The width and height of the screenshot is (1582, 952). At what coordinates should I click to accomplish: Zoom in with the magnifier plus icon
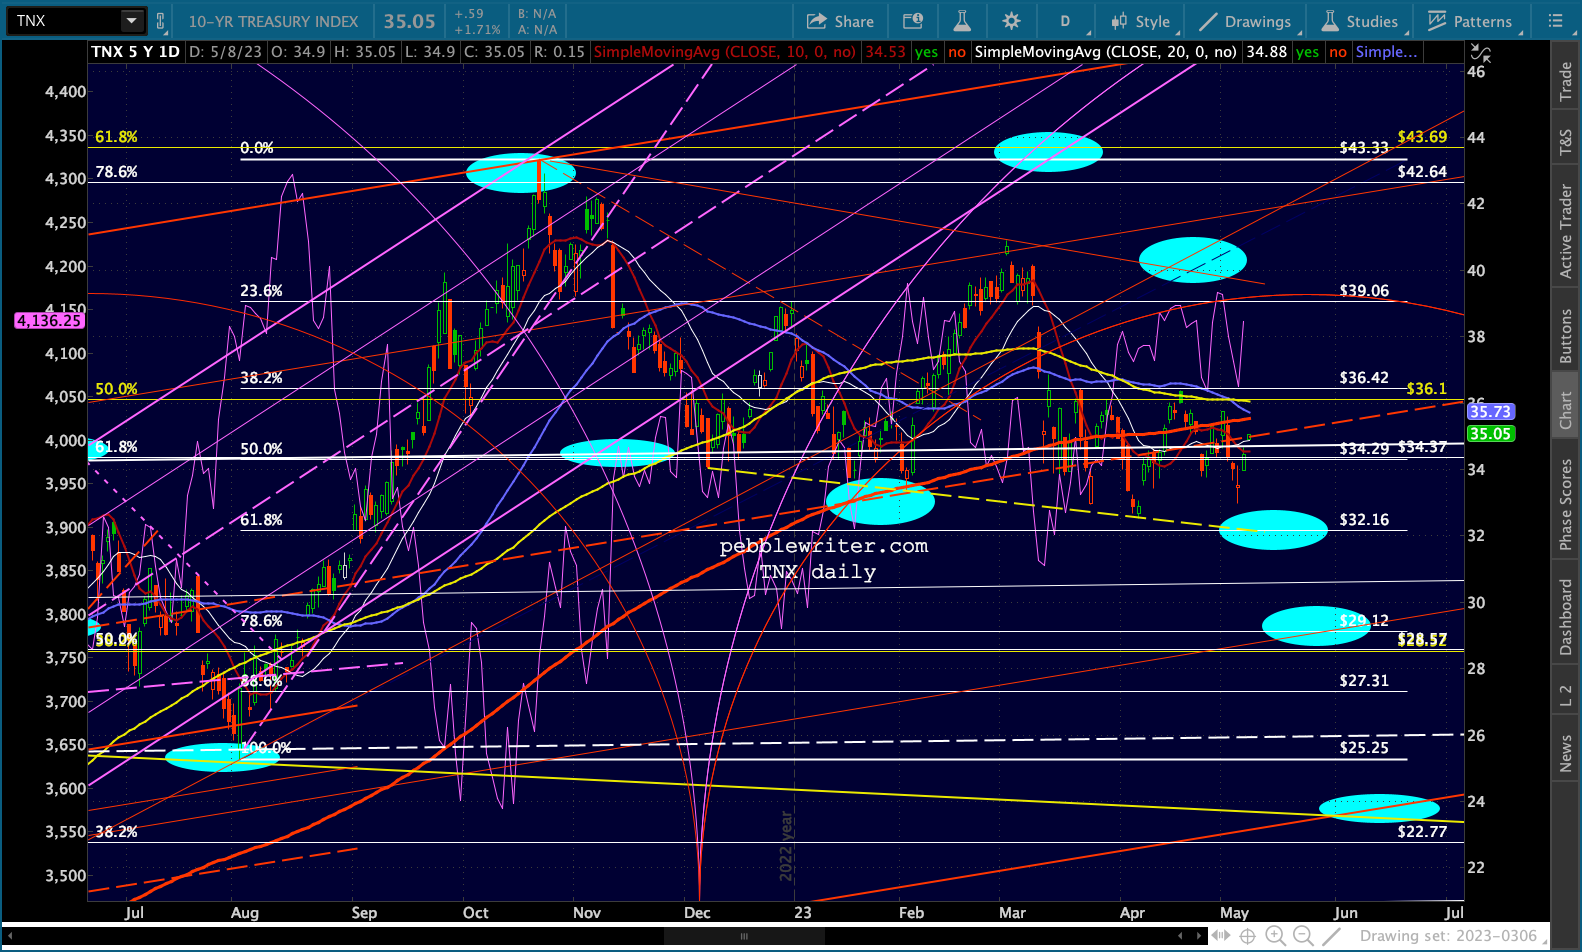point(1276,936)
